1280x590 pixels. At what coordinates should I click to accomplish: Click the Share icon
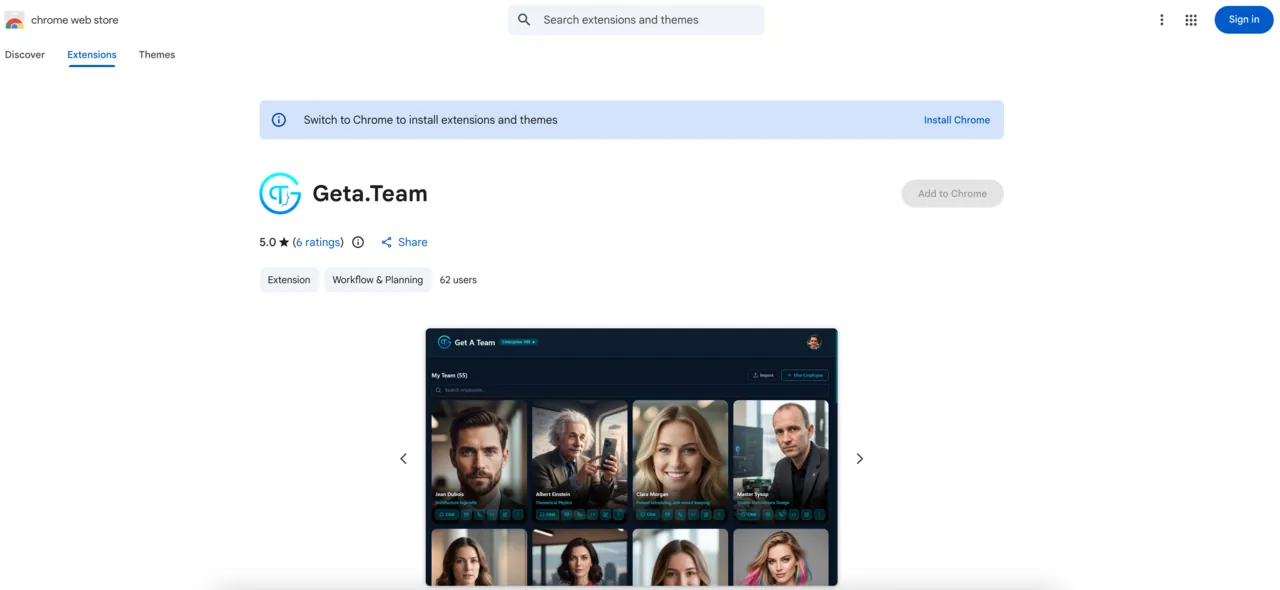point(386,242)
